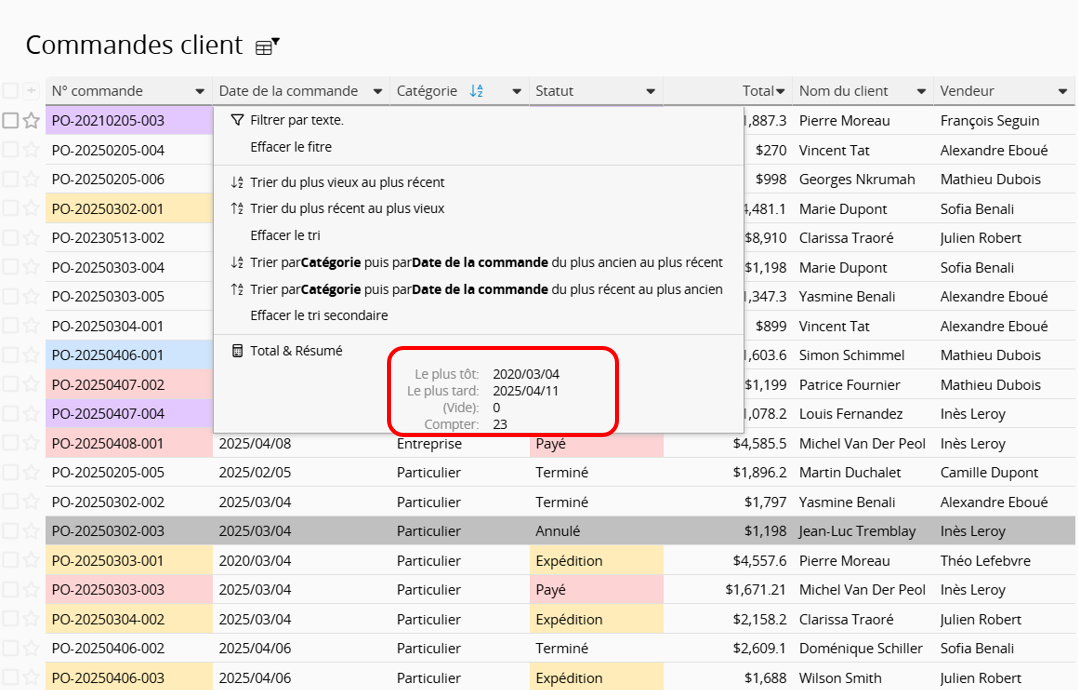Viewport: 1078px width, 690px height.
Task: Click 'Effacer le tri' option
Action: coord(285,235)
